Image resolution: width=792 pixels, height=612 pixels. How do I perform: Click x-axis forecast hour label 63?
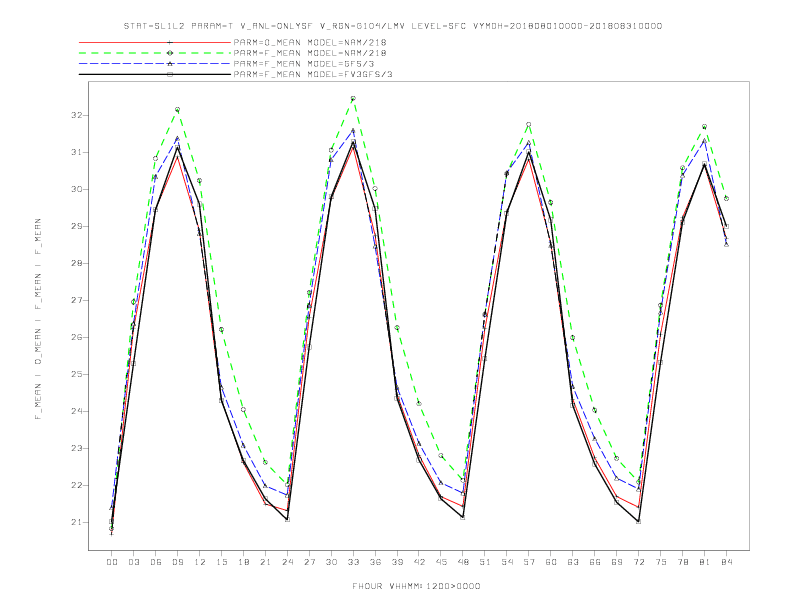[x=573, y=562]
